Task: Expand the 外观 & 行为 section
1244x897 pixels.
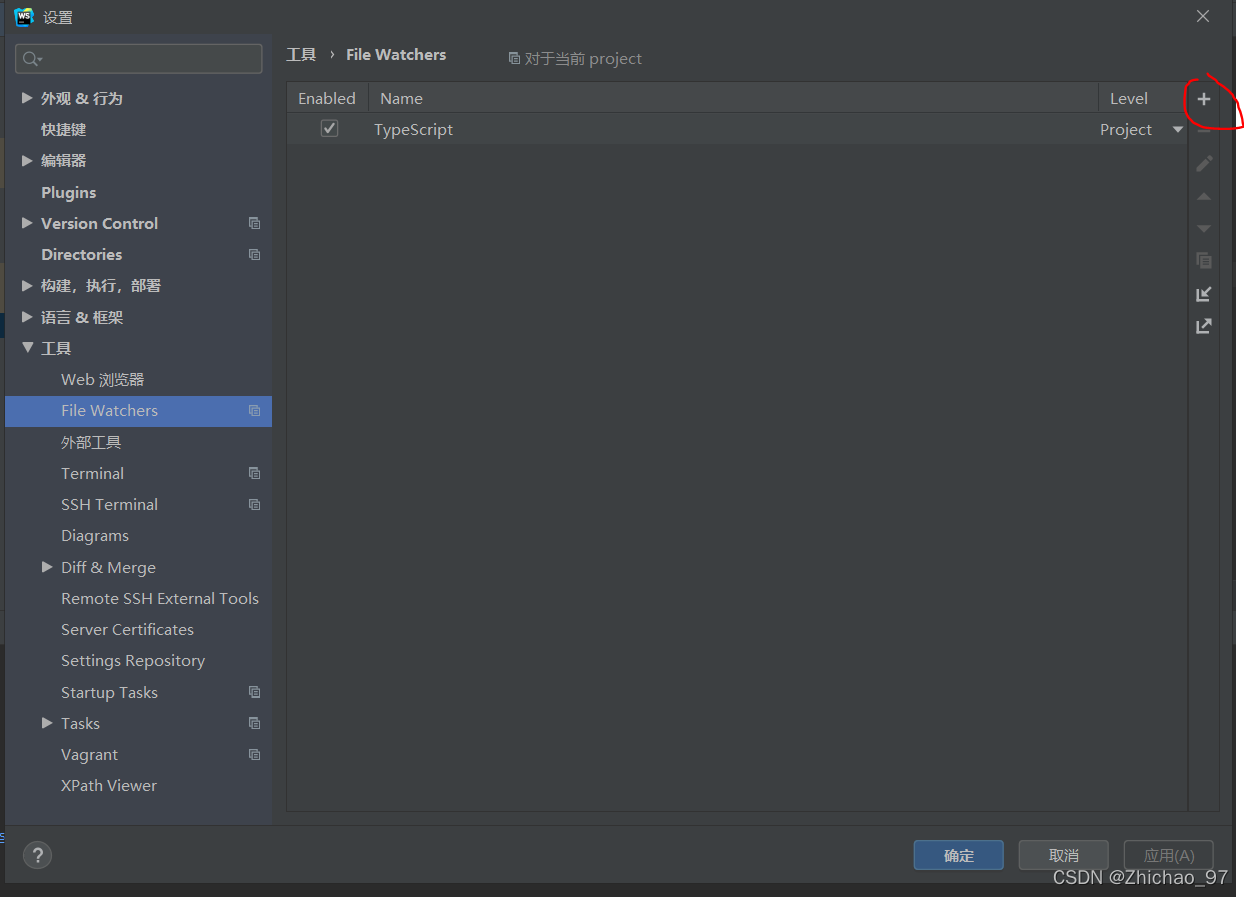Action: [27, 97]
